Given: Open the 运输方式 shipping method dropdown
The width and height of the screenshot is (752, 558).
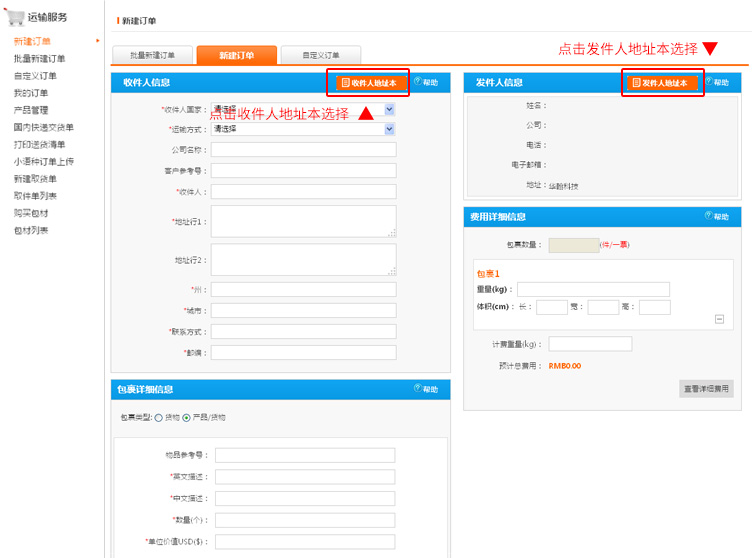Looking at the screenshot, I should (389, 129).
